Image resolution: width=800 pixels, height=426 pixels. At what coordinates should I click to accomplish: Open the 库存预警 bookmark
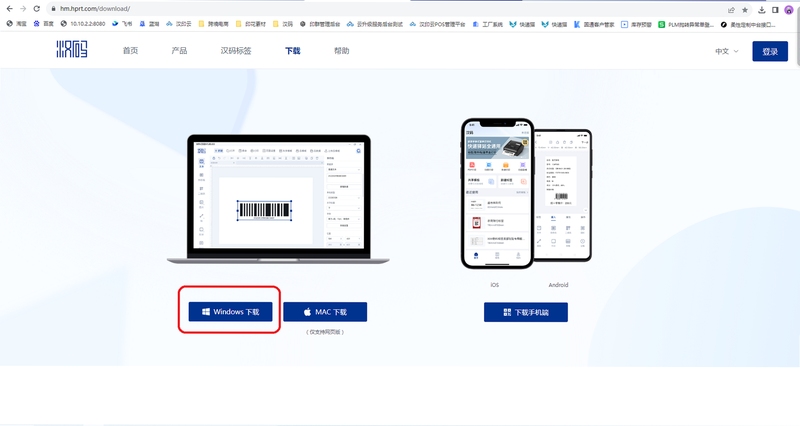(636, 24)
